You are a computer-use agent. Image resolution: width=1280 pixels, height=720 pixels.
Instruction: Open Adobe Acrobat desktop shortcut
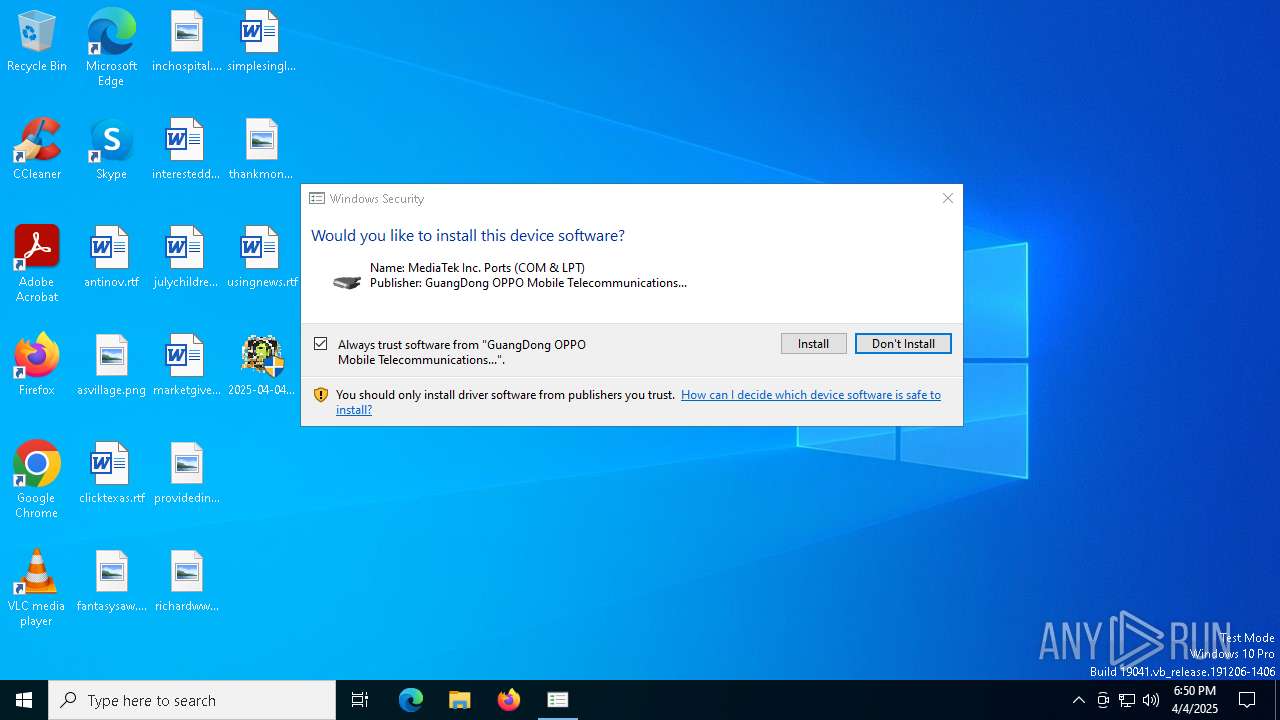(37, 264)
